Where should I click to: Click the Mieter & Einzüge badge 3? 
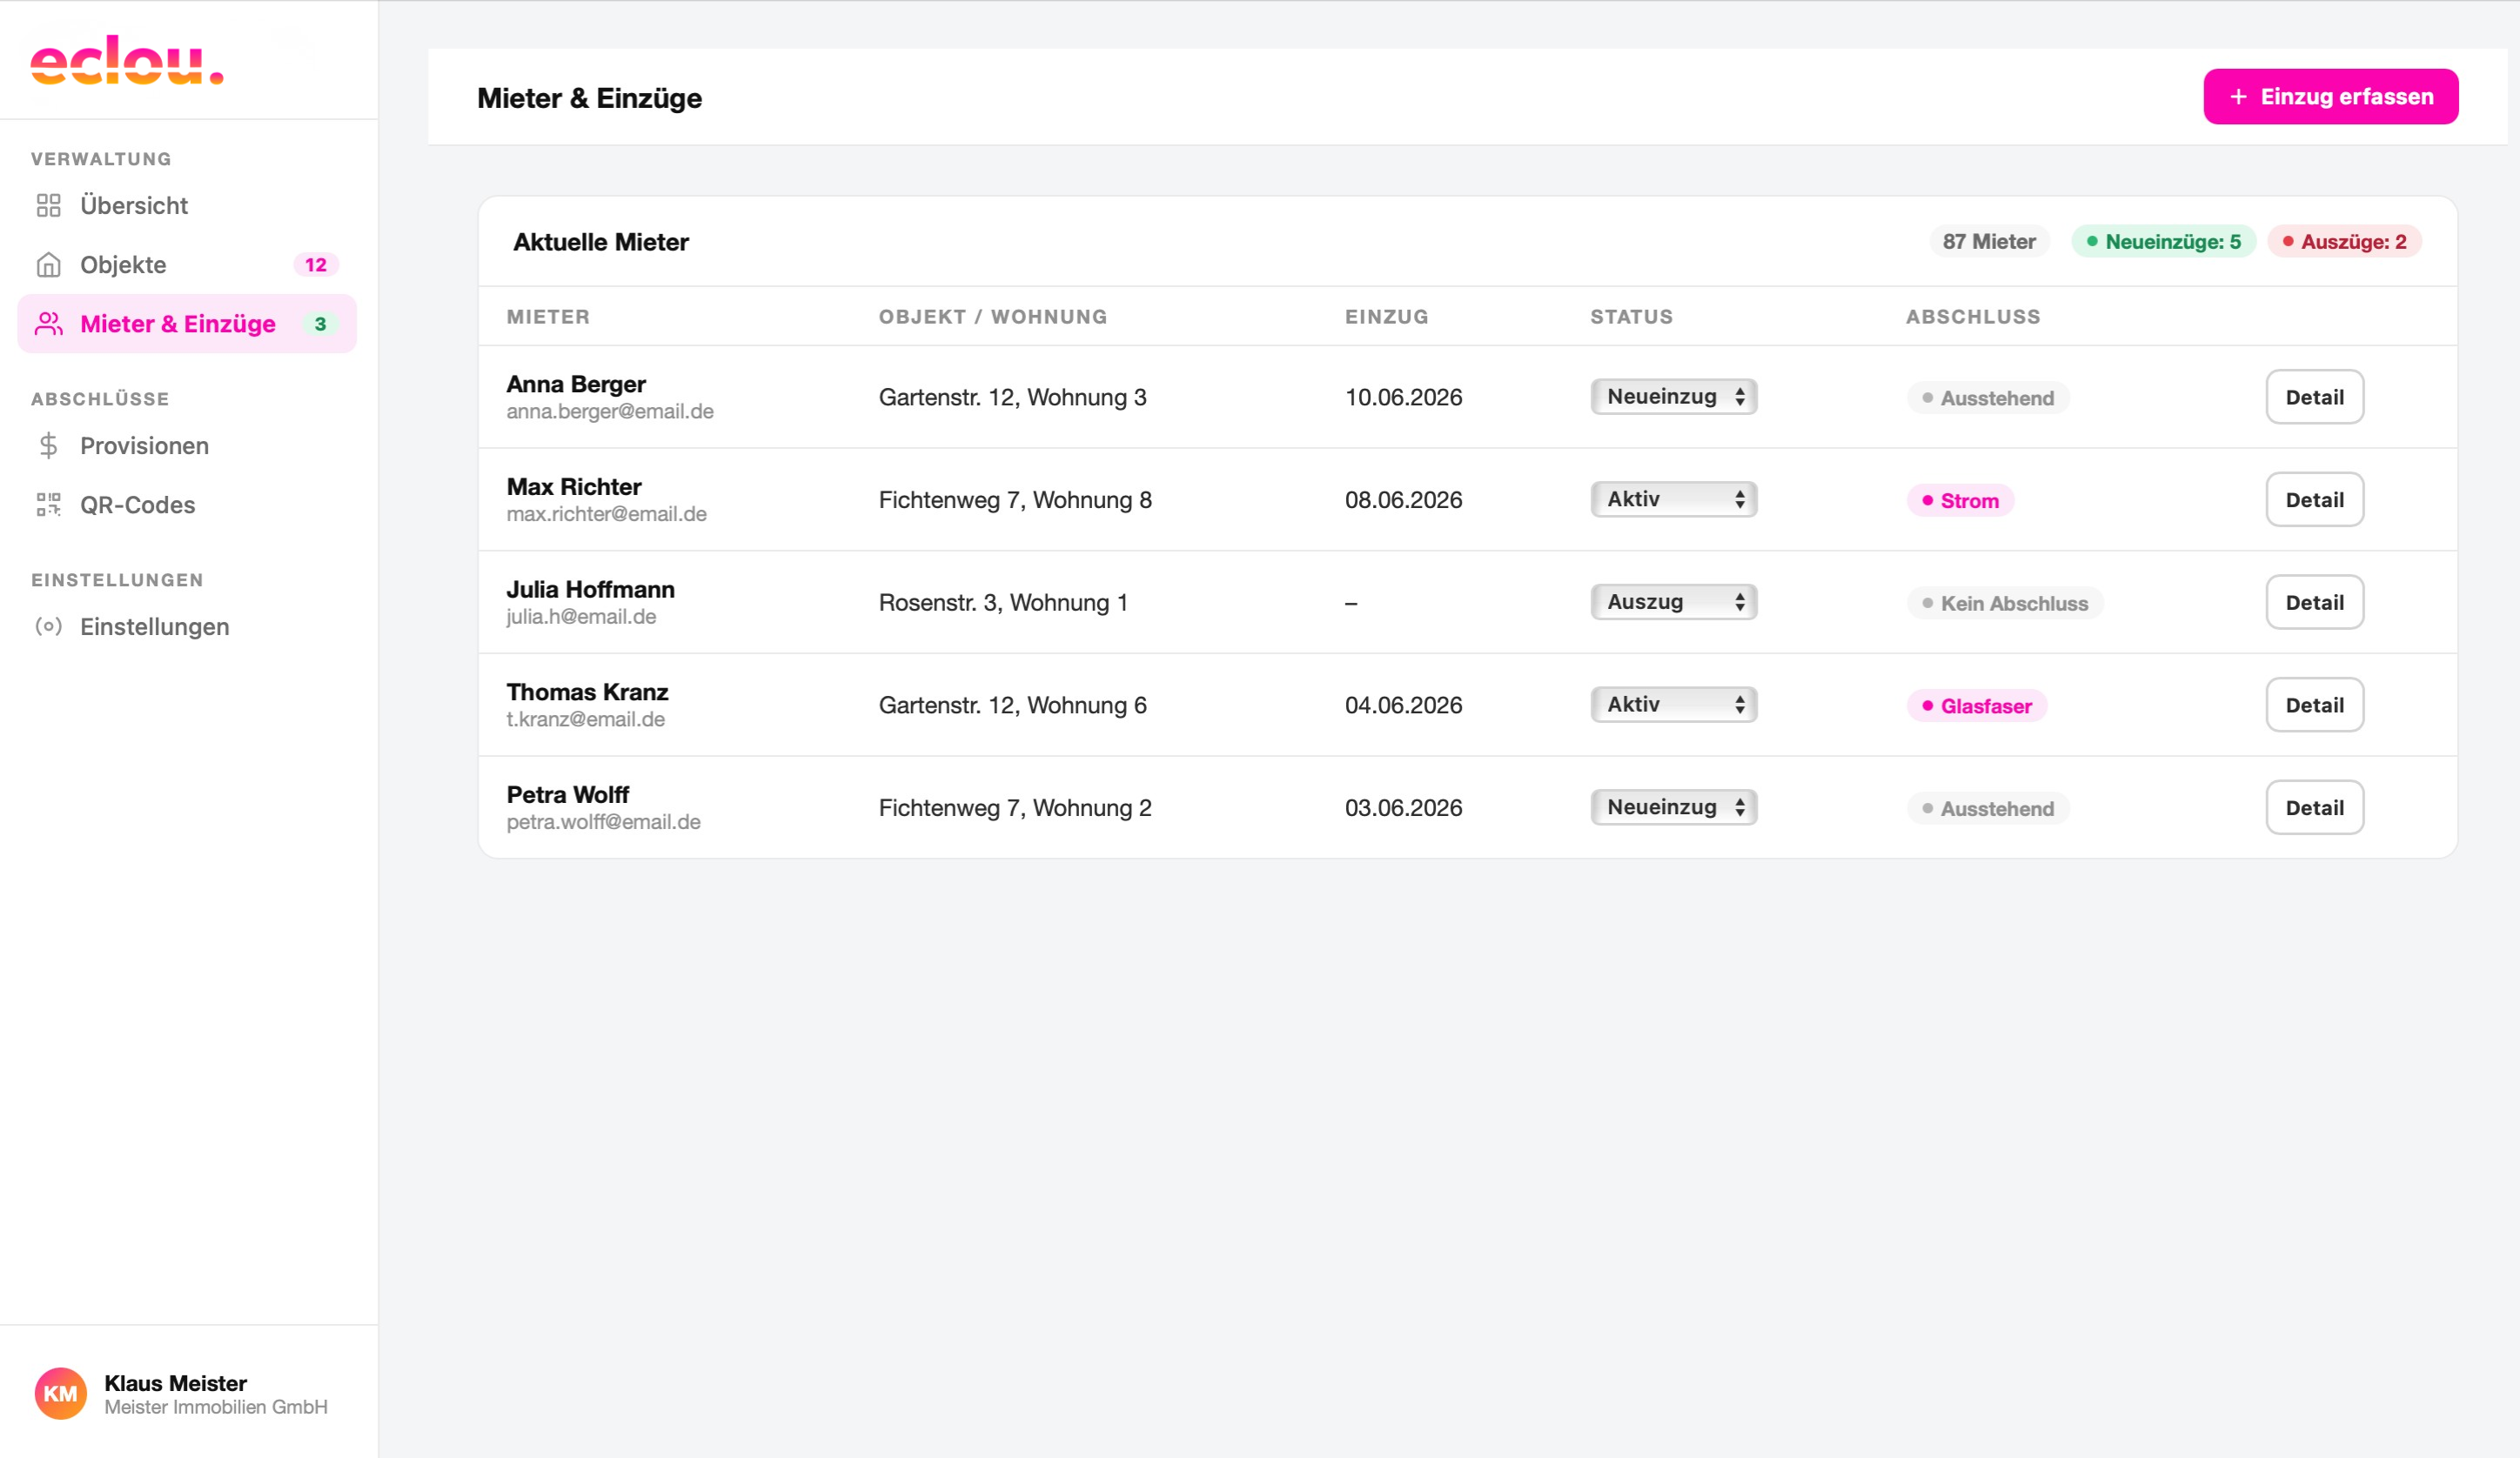[x=320, y=323]
